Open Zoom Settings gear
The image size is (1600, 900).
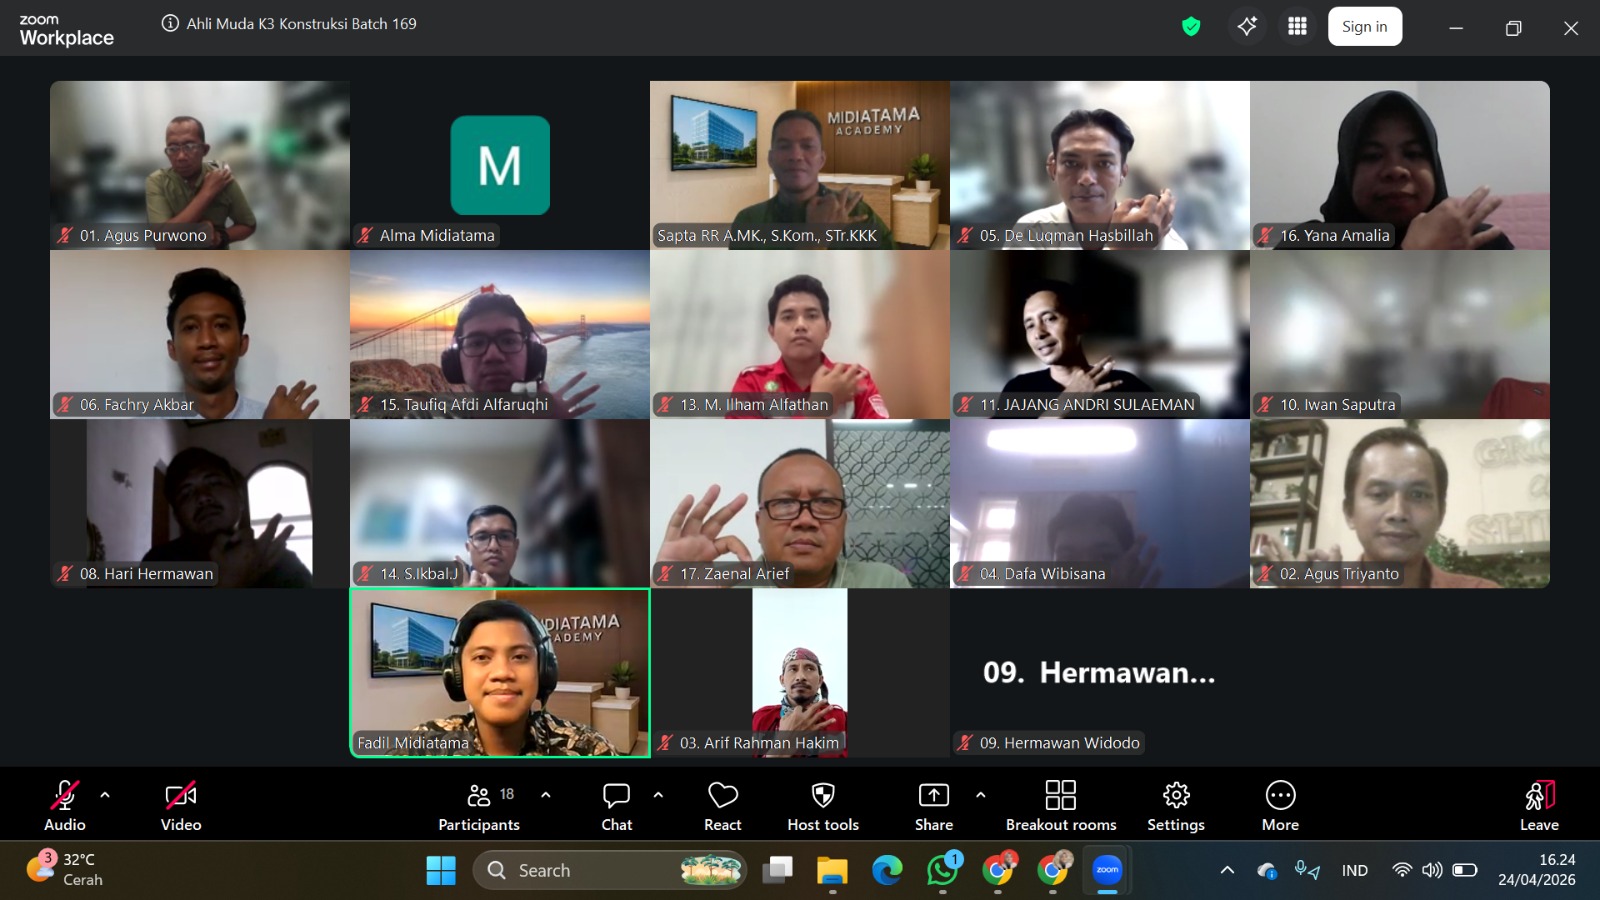[x=1175, y=805]
